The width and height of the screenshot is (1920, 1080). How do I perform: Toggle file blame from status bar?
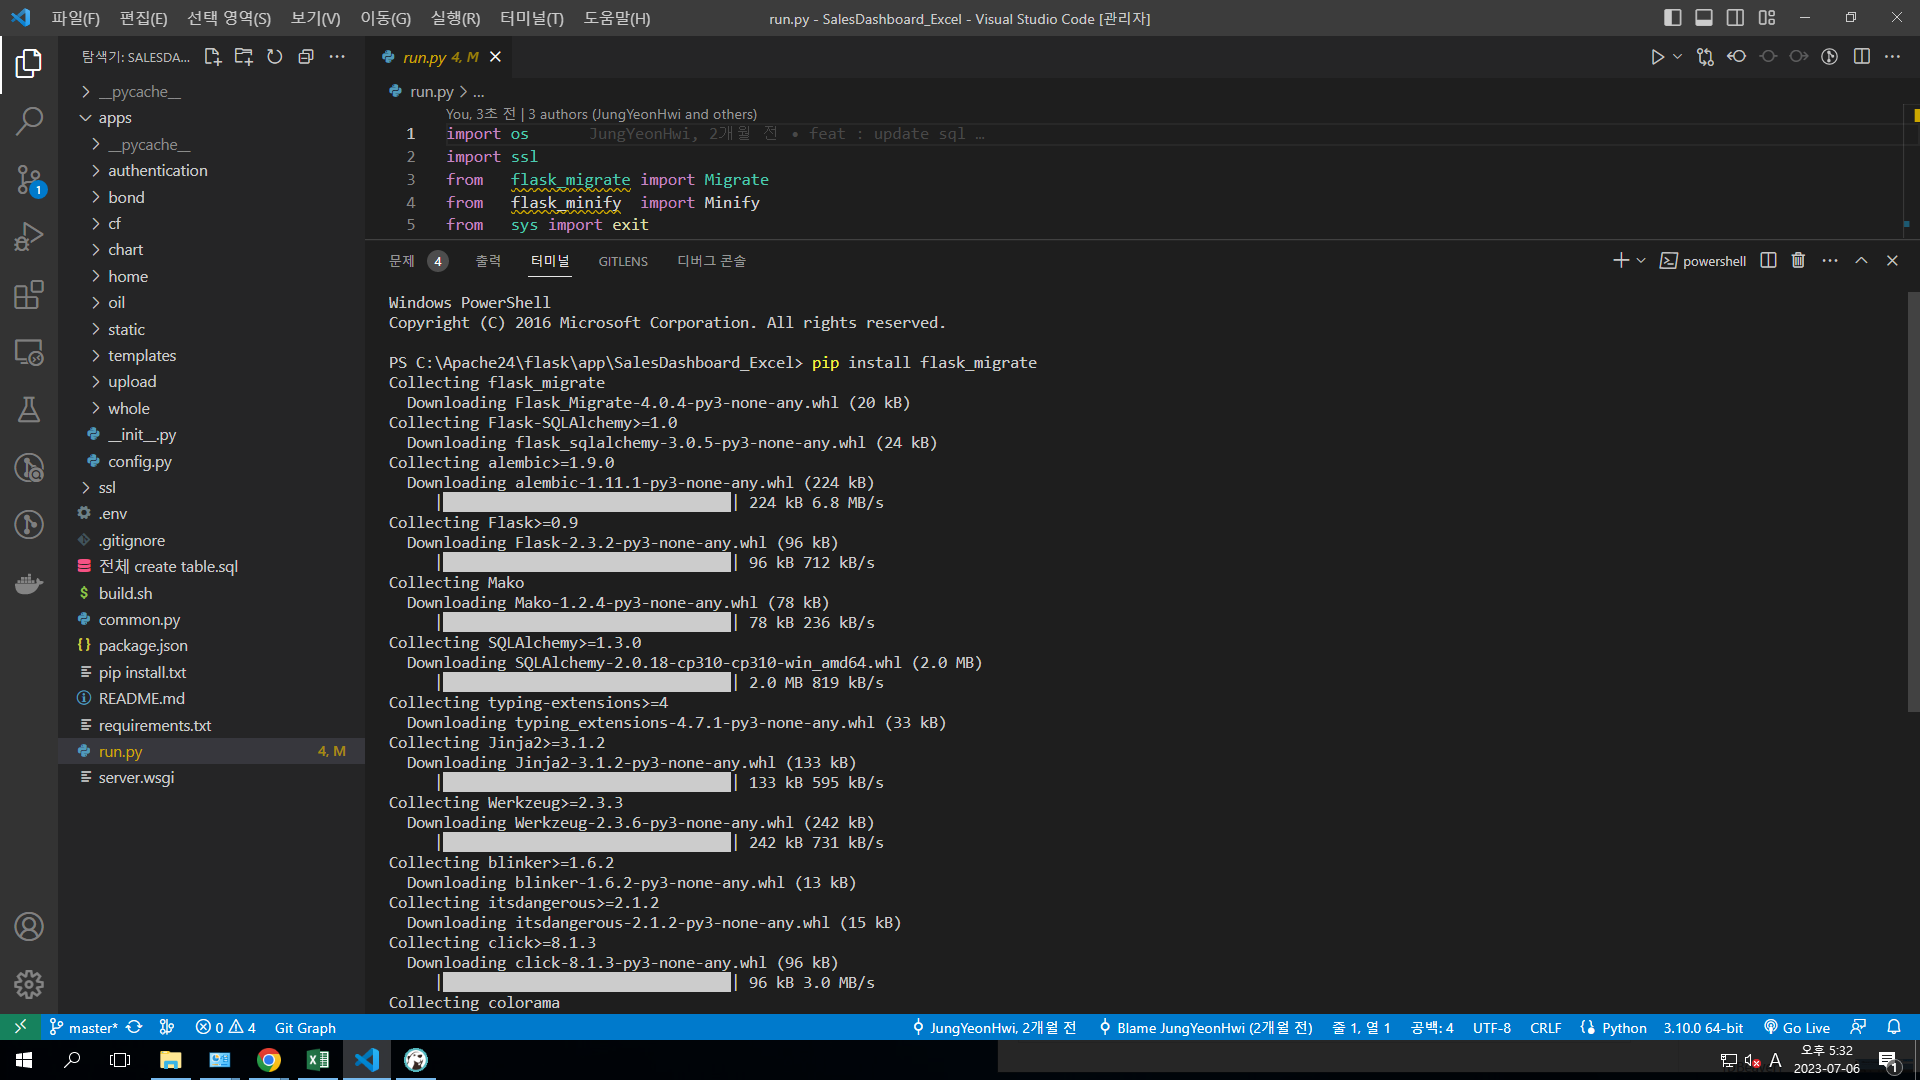1205,1028
